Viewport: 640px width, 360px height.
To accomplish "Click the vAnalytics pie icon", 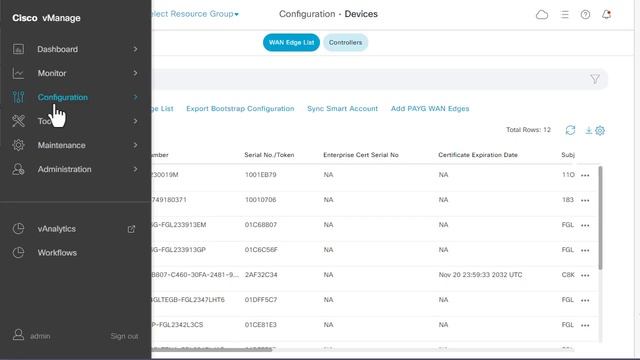I will click(18, 229).
